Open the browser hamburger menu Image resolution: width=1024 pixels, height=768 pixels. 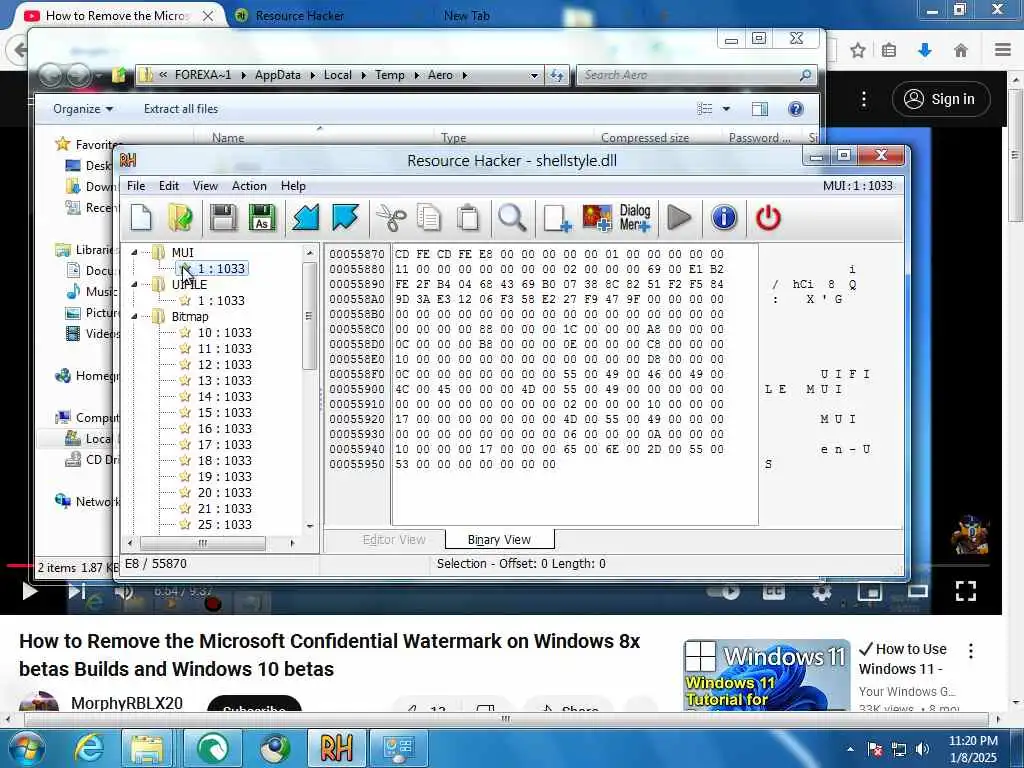tap(1003, 50)
